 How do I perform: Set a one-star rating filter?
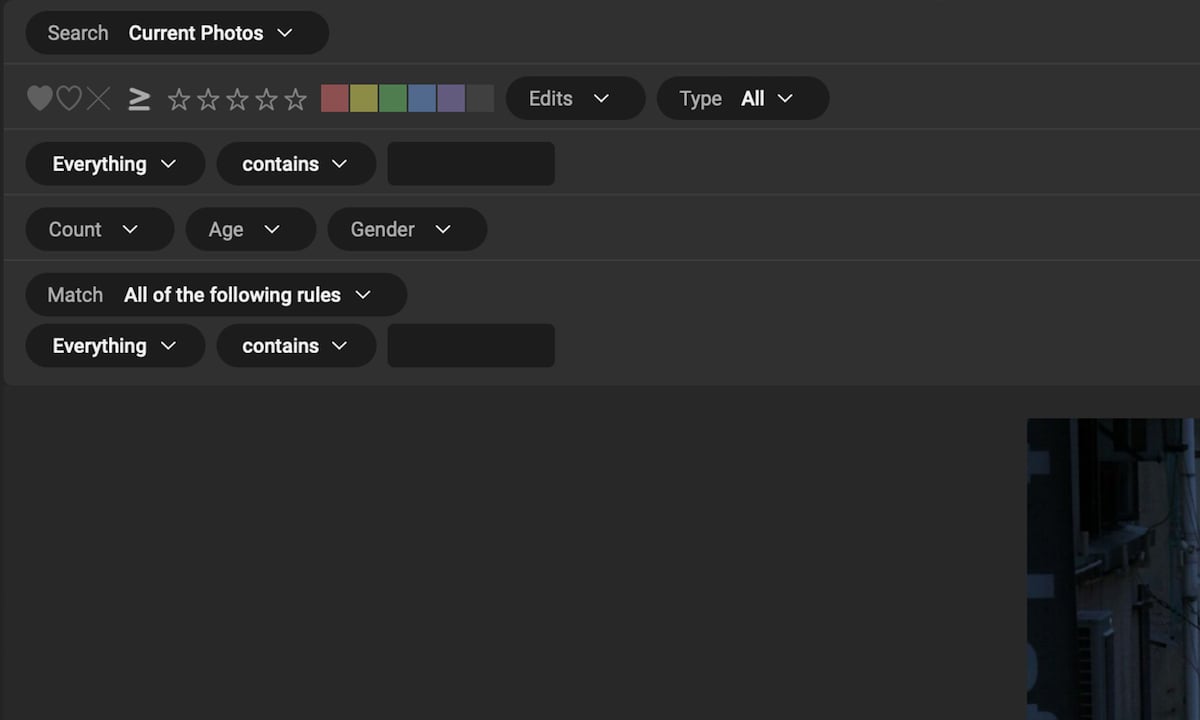pyautogui.click(x=178, y=99)
